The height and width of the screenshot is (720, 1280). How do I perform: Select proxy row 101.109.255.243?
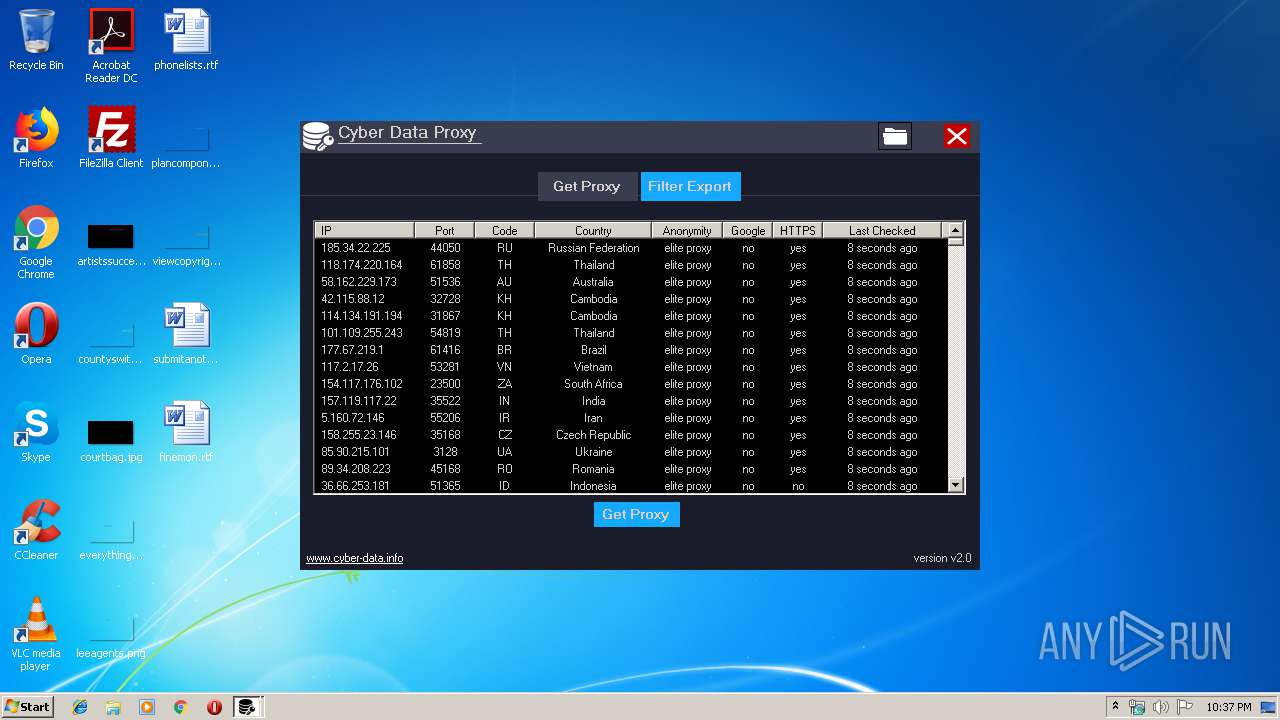click(x=631, y=333)
